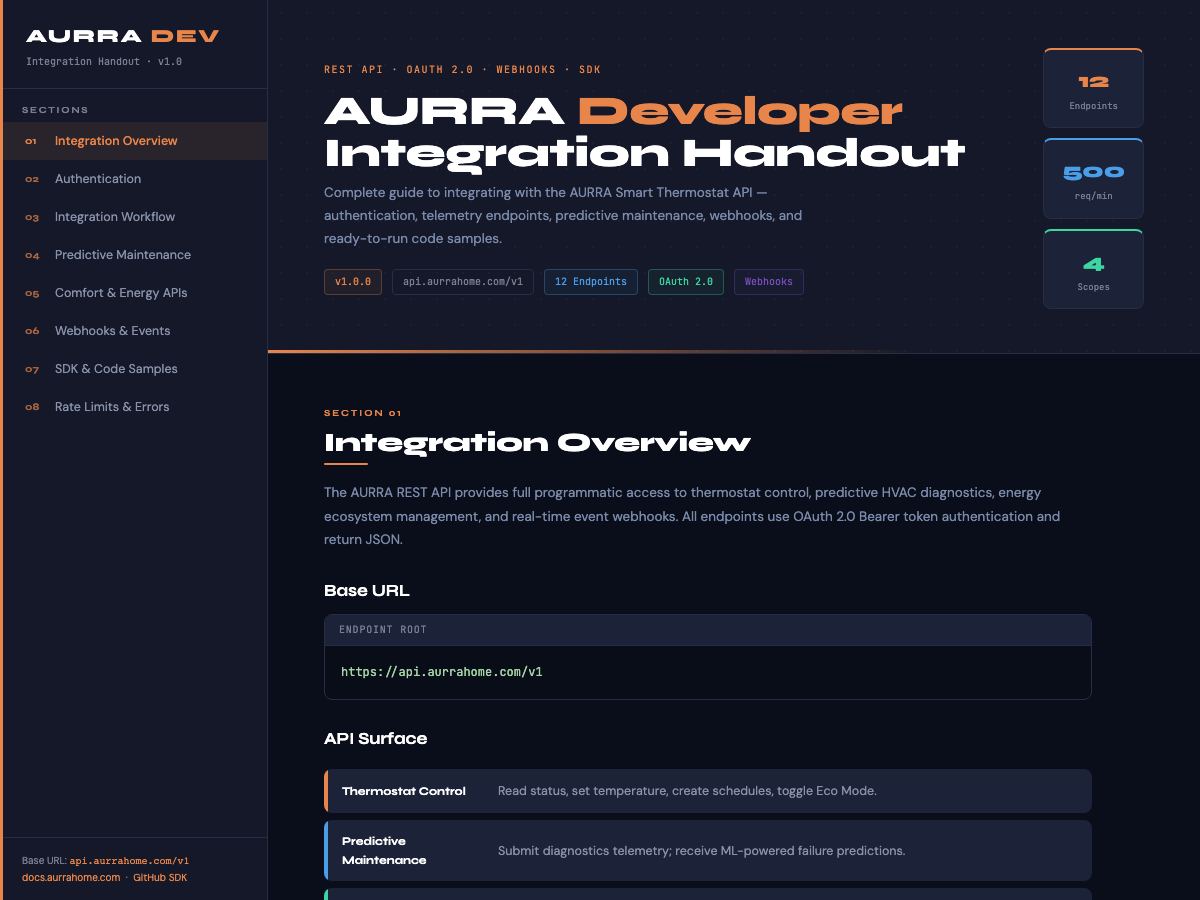Click the v1.0.0 version badge
1200x900 pixels.
coord(353,282)
